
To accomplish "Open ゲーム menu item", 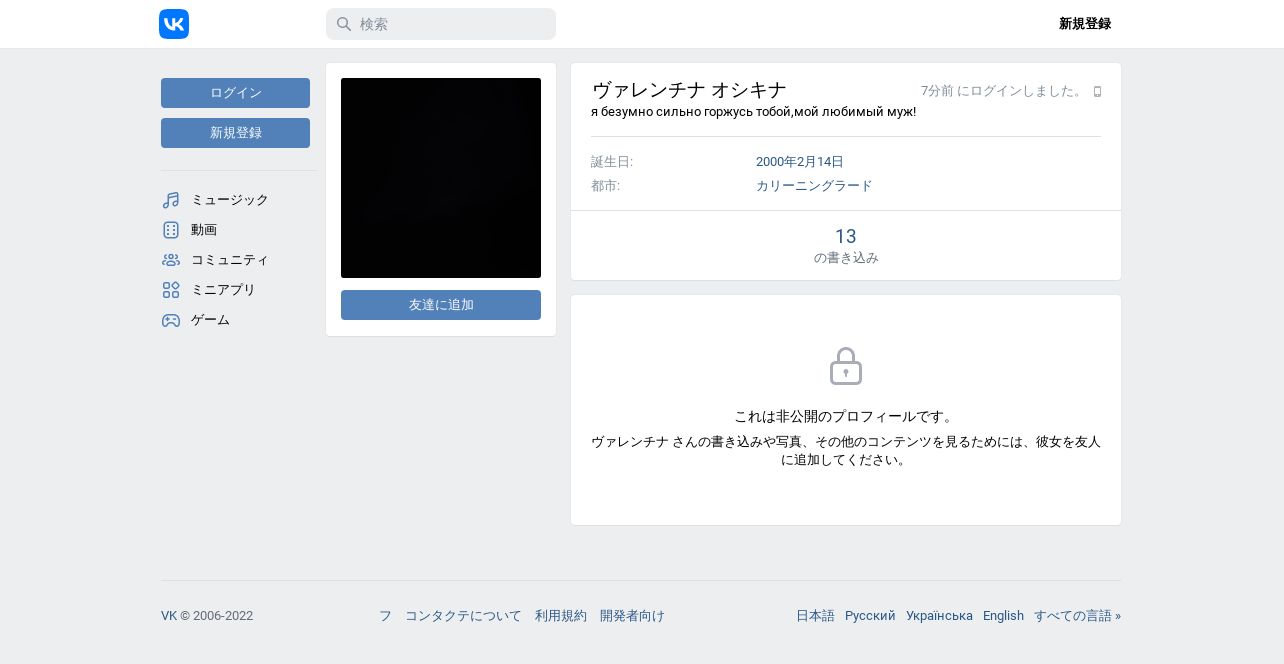I will 235,320.
